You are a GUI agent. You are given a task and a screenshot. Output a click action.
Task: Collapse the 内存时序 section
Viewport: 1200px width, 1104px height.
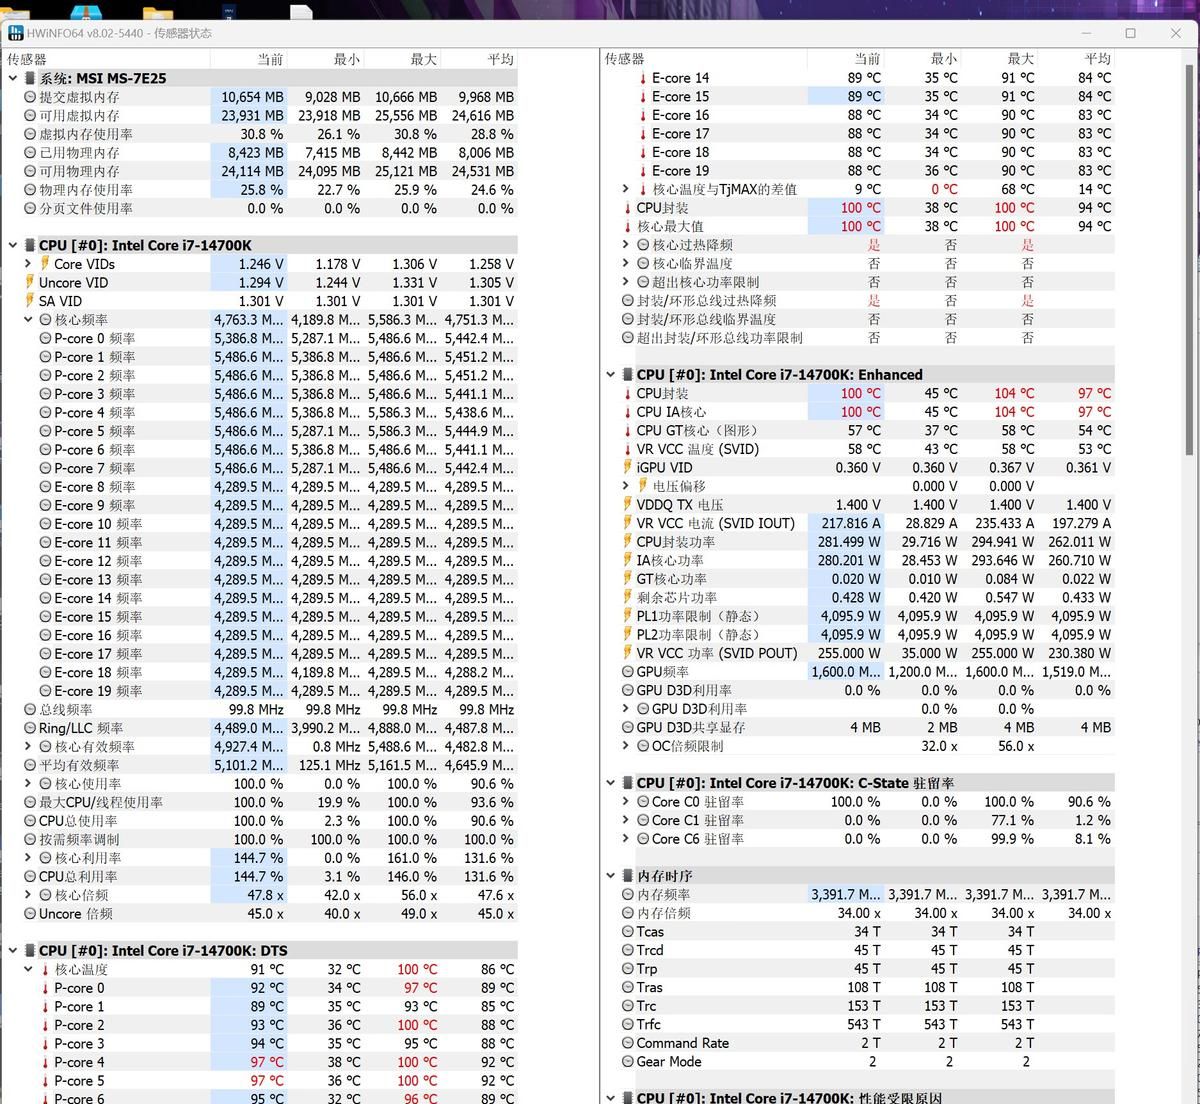pos(611,876)
